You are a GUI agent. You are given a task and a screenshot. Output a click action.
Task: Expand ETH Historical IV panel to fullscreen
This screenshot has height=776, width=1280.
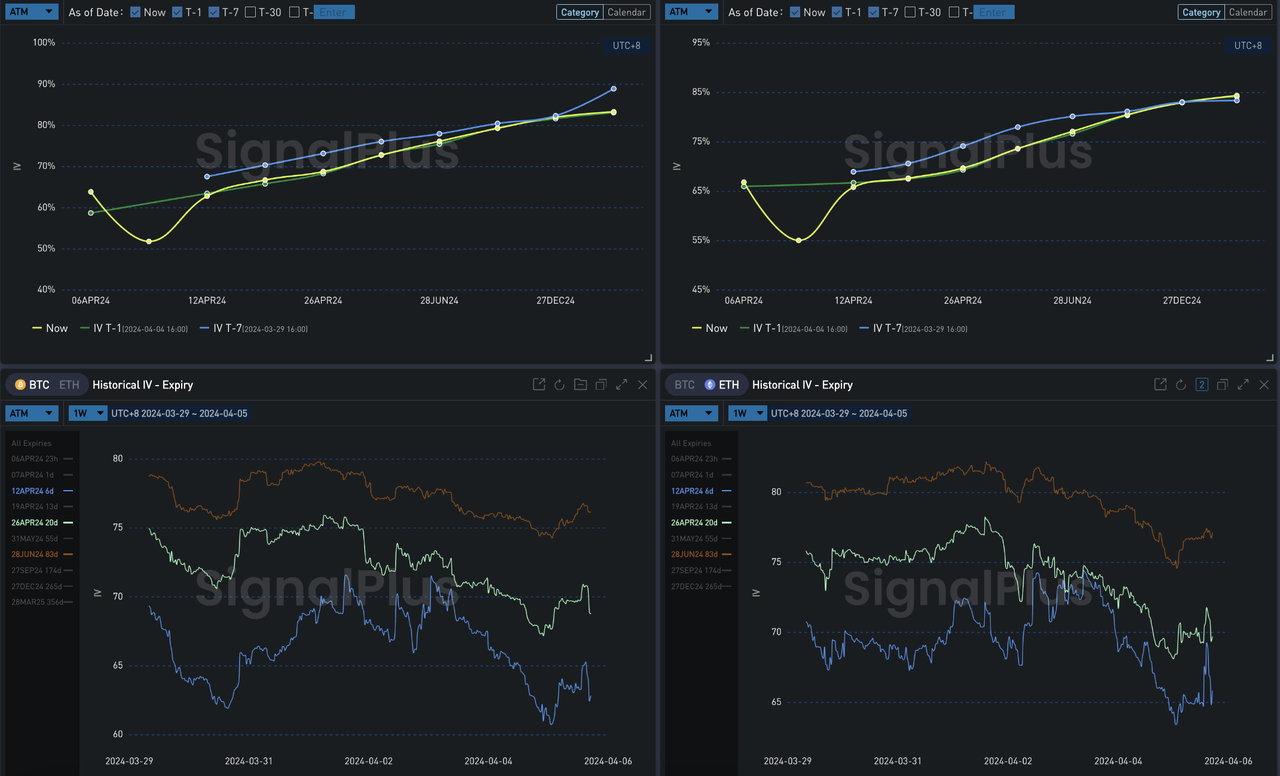(x=1243, y=385)
